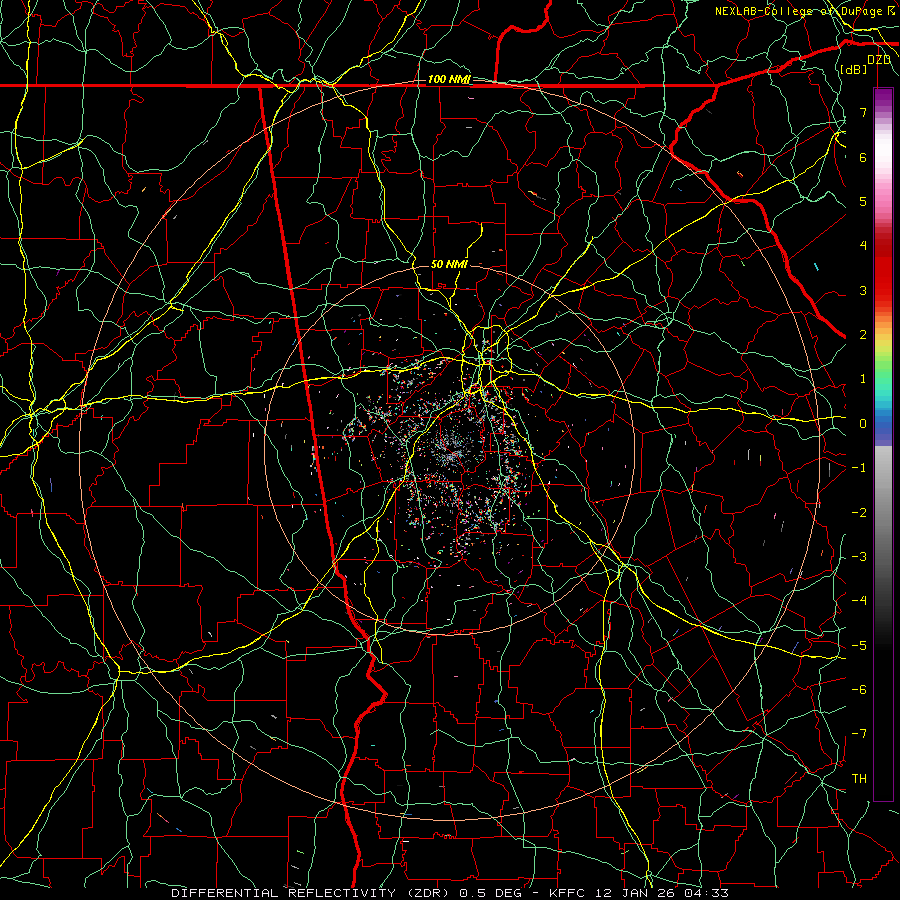Image resolution: width=900 pixels, height=900 pixels.
Task: Click the 50 NMI range ring label
Action: pos(449,265)
